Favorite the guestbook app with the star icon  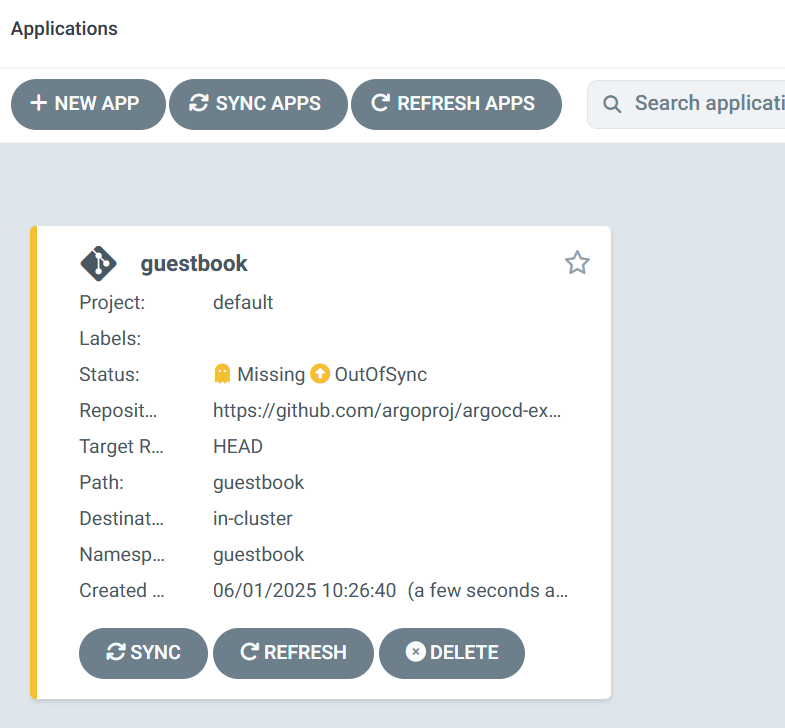pyautogui.click(x=577, y=263)
